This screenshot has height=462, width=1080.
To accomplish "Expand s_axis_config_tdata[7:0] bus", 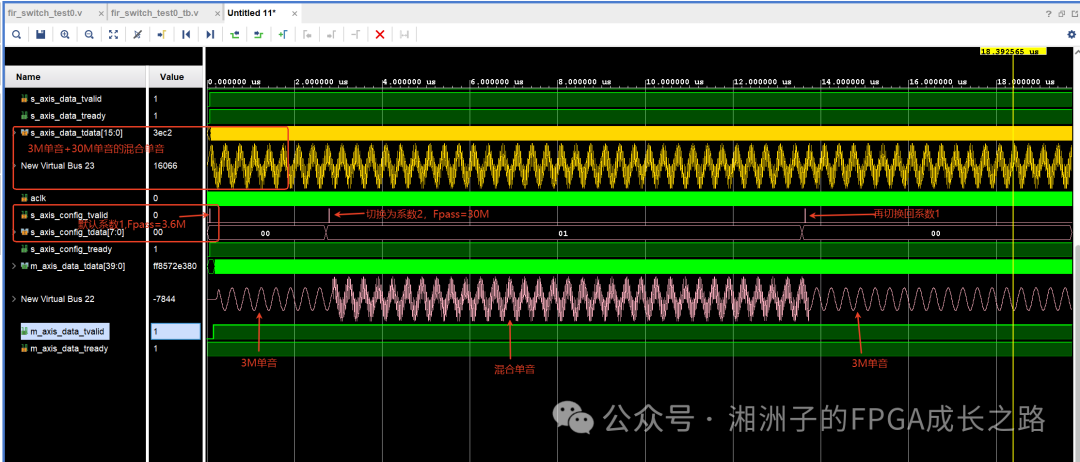I will (x=16, y=232).
